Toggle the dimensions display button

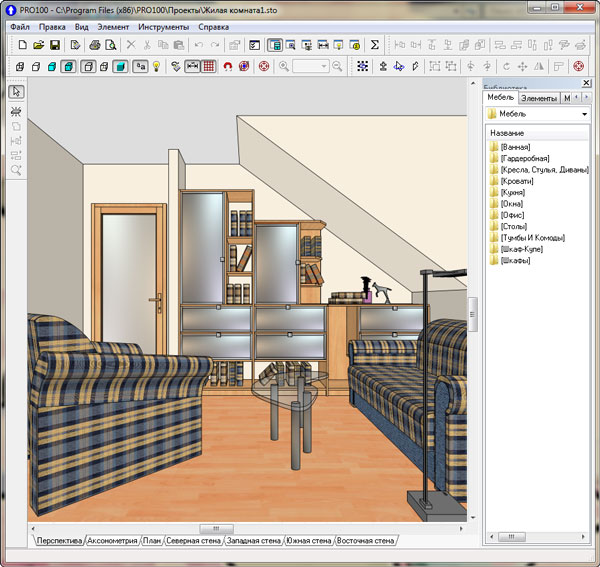(192, 67)
